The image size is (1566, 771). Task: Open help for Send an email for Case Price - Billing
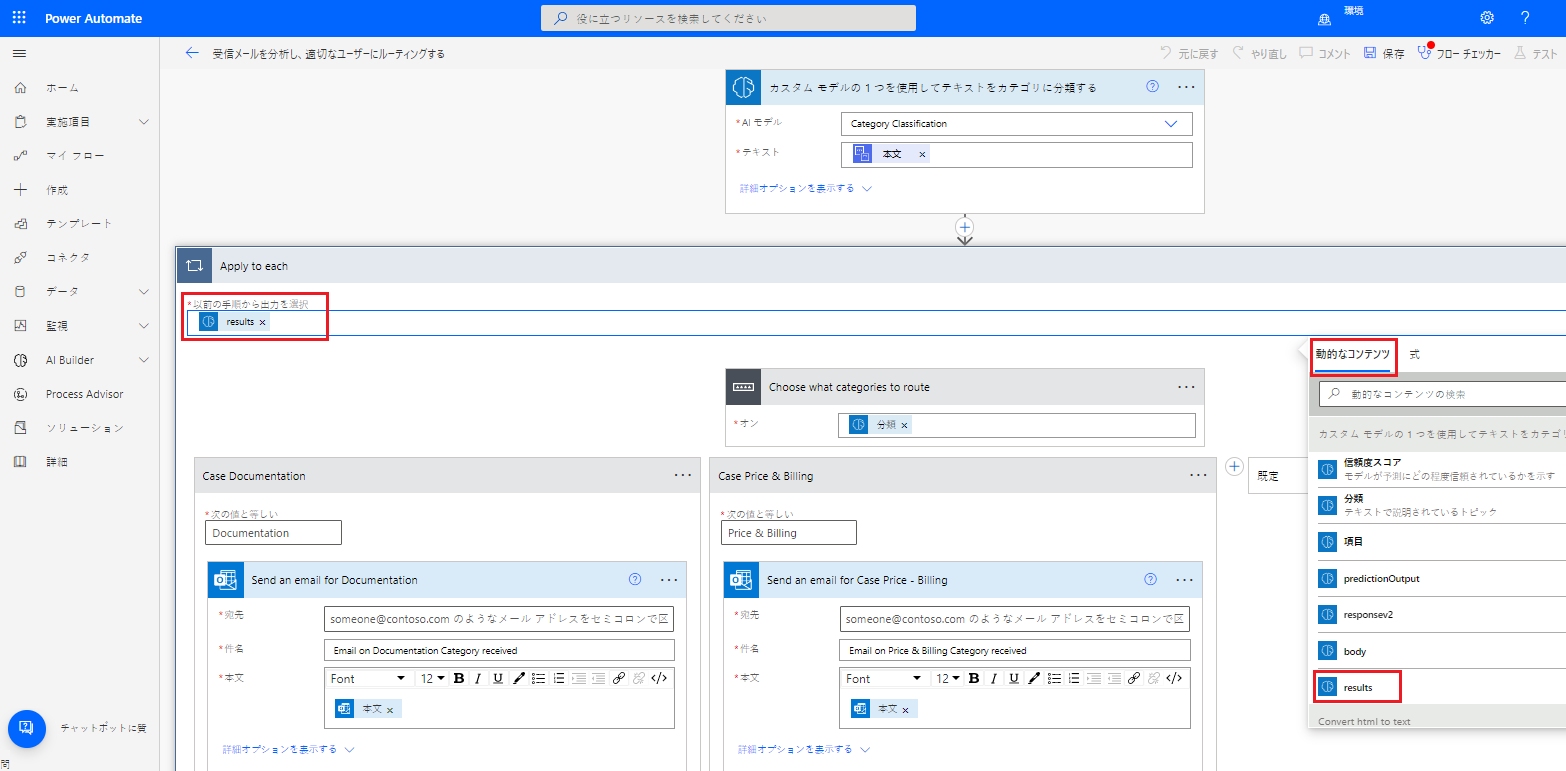[1150, 580]
